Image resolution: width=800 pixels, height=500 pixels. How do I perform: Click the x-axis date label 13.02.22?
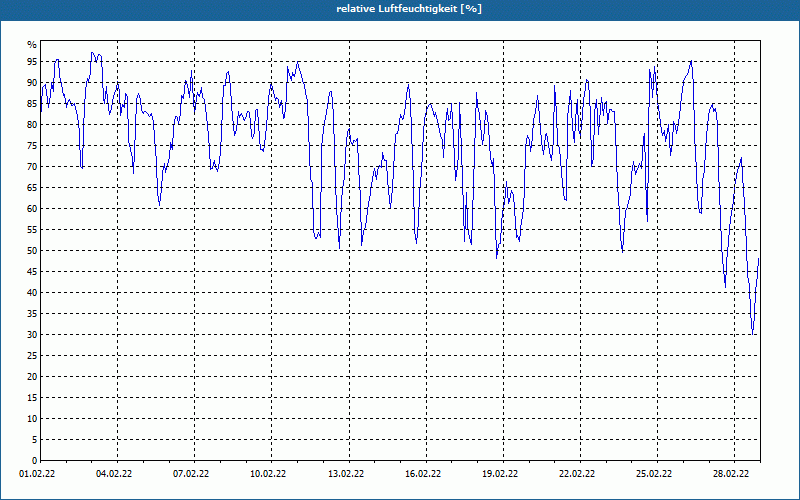[346, 474]
